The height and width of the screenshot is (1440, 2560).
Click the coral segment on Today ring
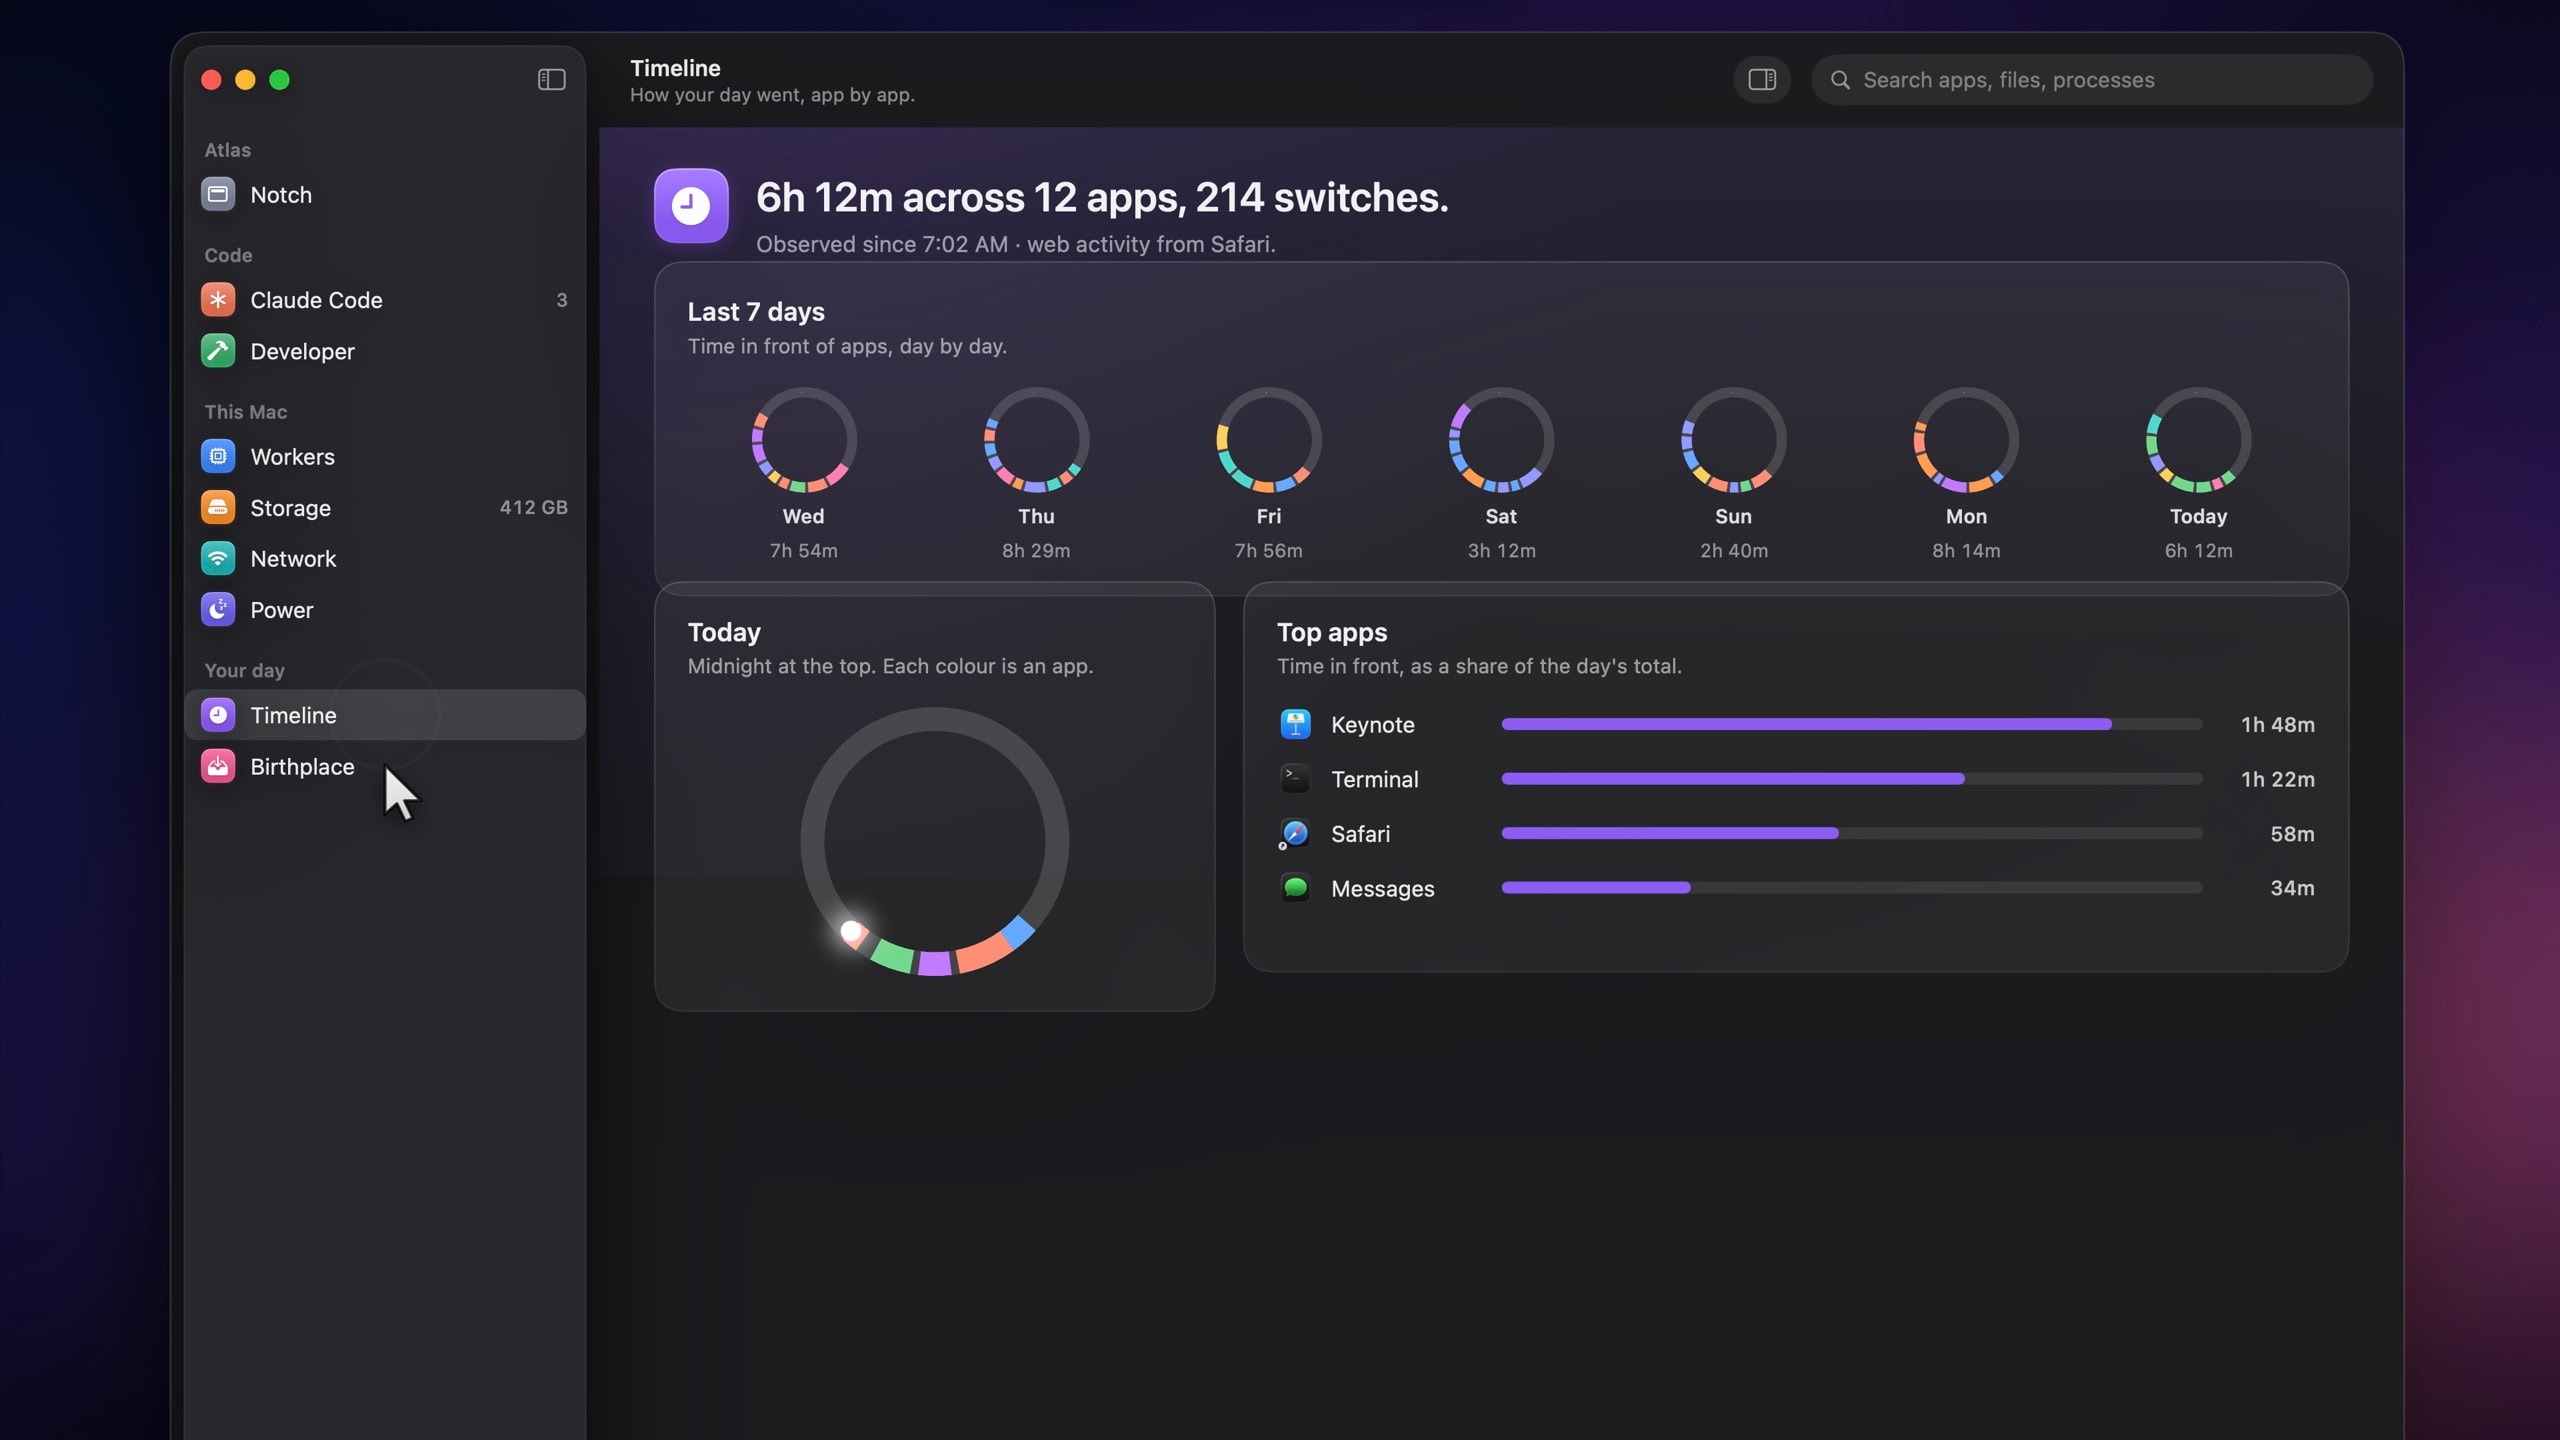click(984, 952)
